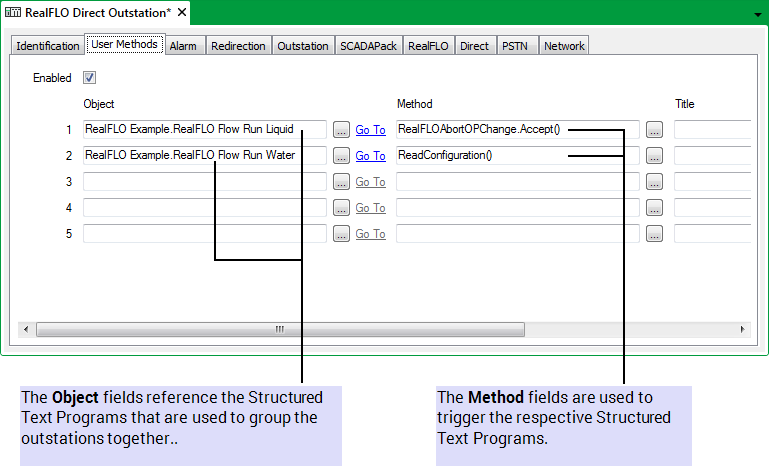This screenshot has height=476, width=769.
Task: Click empty Object field in row 5
Action: coord(205,233)
